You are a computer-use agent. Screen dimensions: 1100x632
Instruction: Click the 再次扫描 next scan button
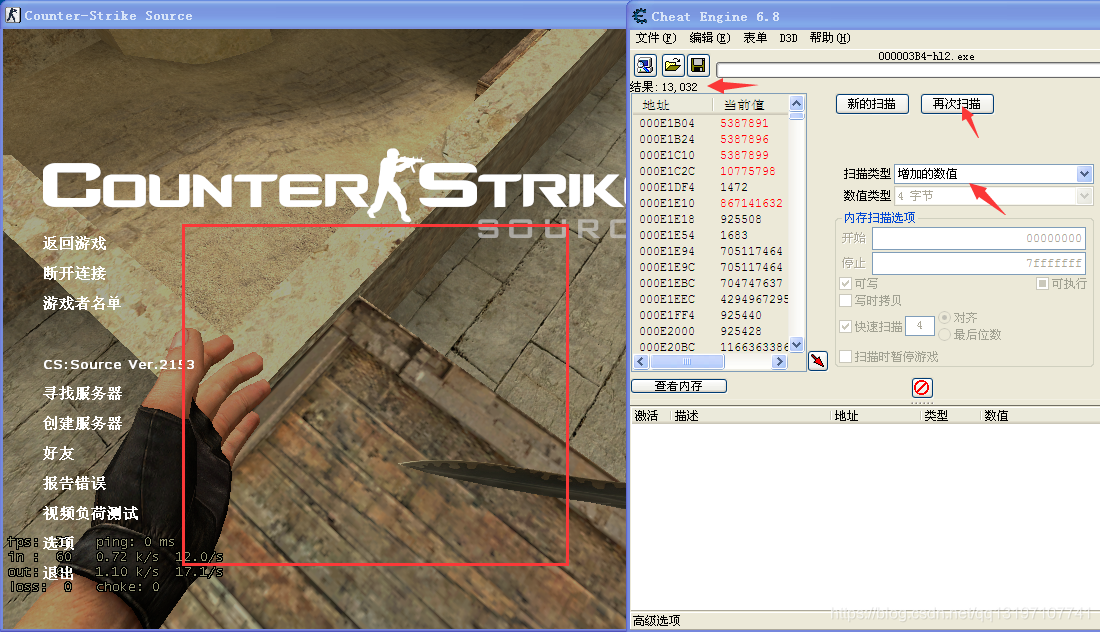(957, 104)
